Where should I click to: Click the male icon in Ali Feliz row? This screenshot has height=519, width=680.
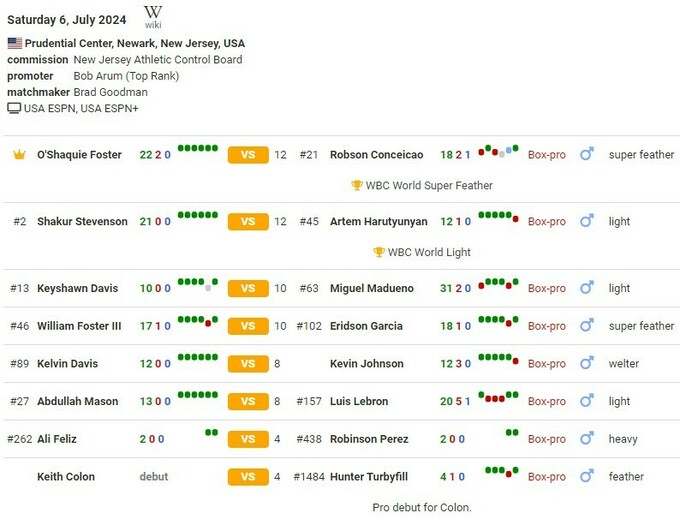click(587, 439)
